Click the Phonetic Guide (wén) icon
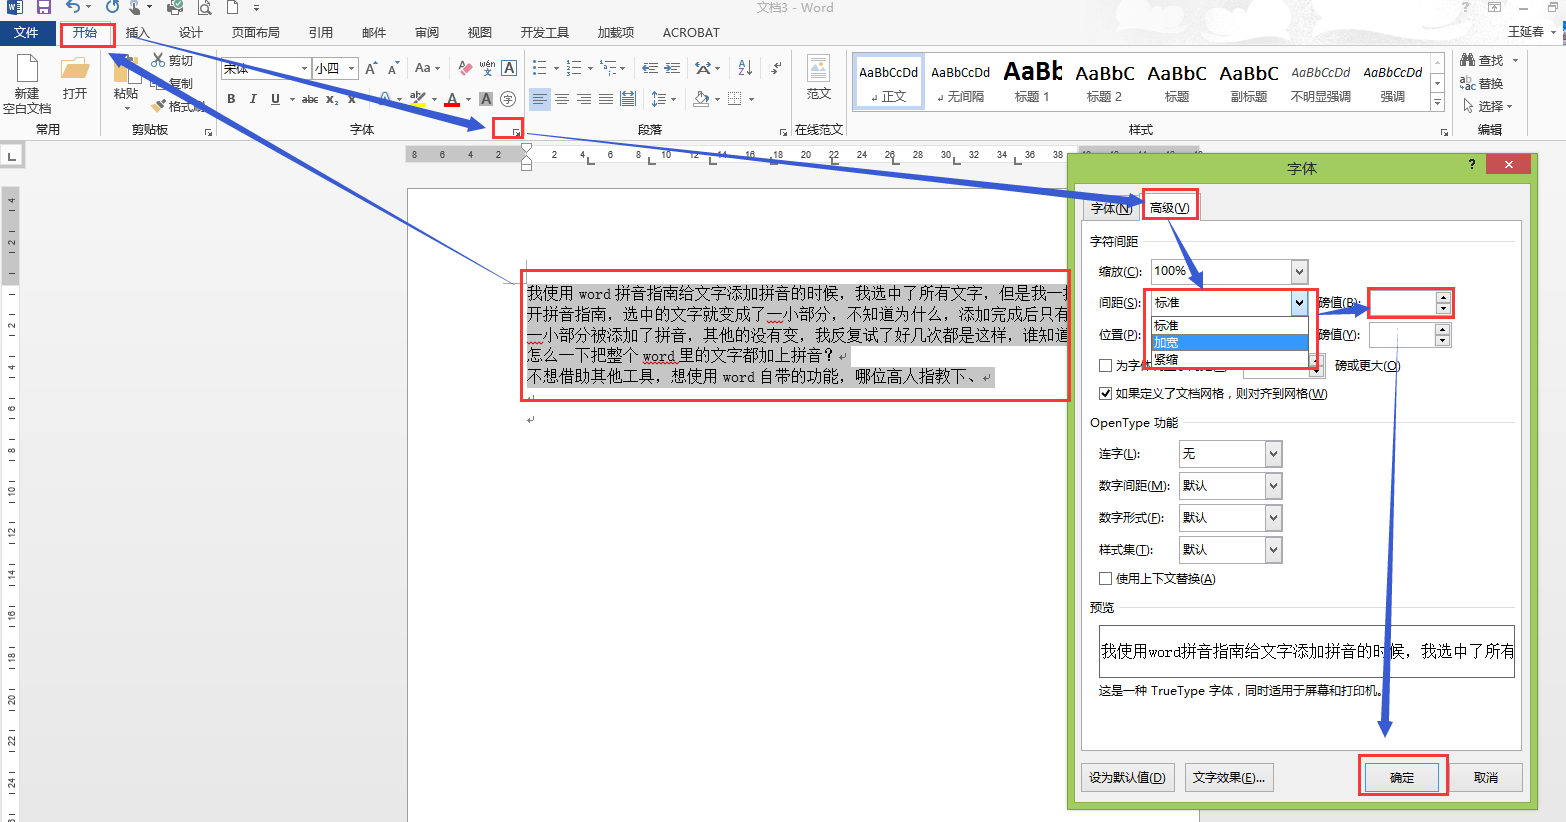This screenshot has width=1566, height=822. pos(487,68)
